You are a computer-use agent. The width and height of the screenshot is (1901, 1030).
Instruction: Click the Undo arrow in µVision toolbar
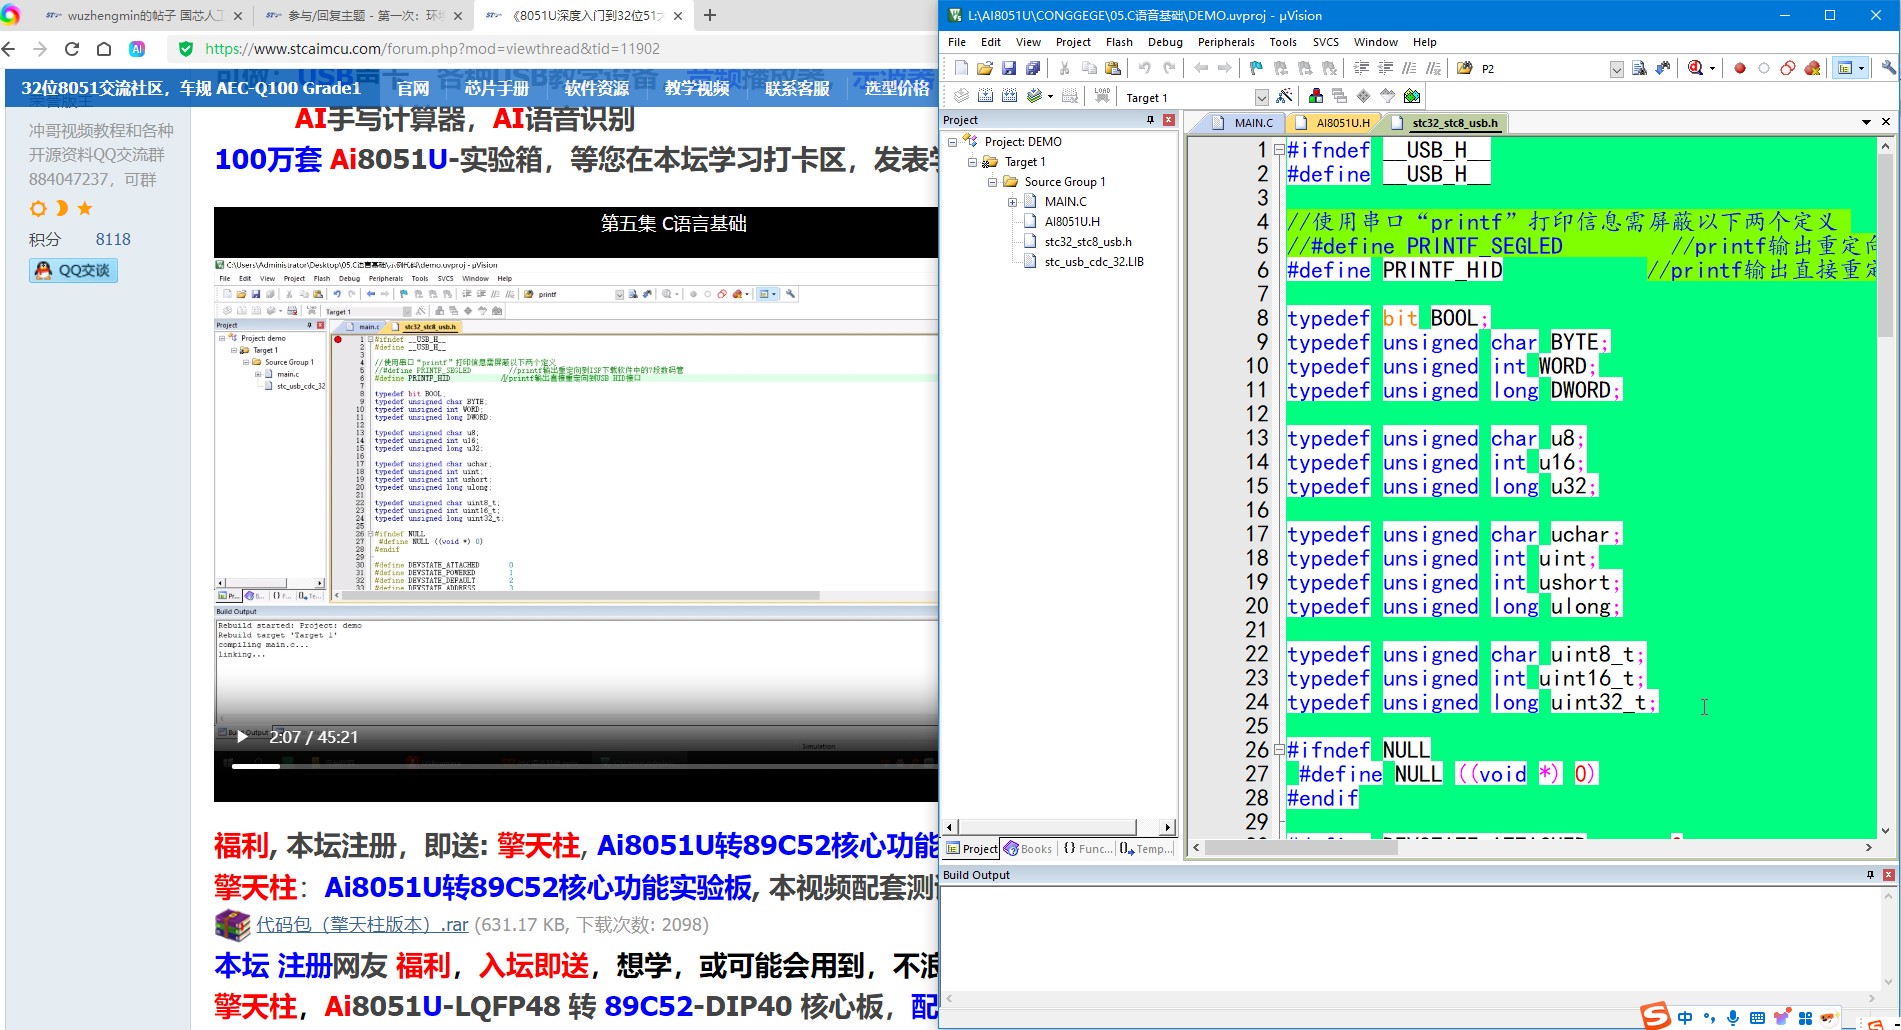(1144, 68)
